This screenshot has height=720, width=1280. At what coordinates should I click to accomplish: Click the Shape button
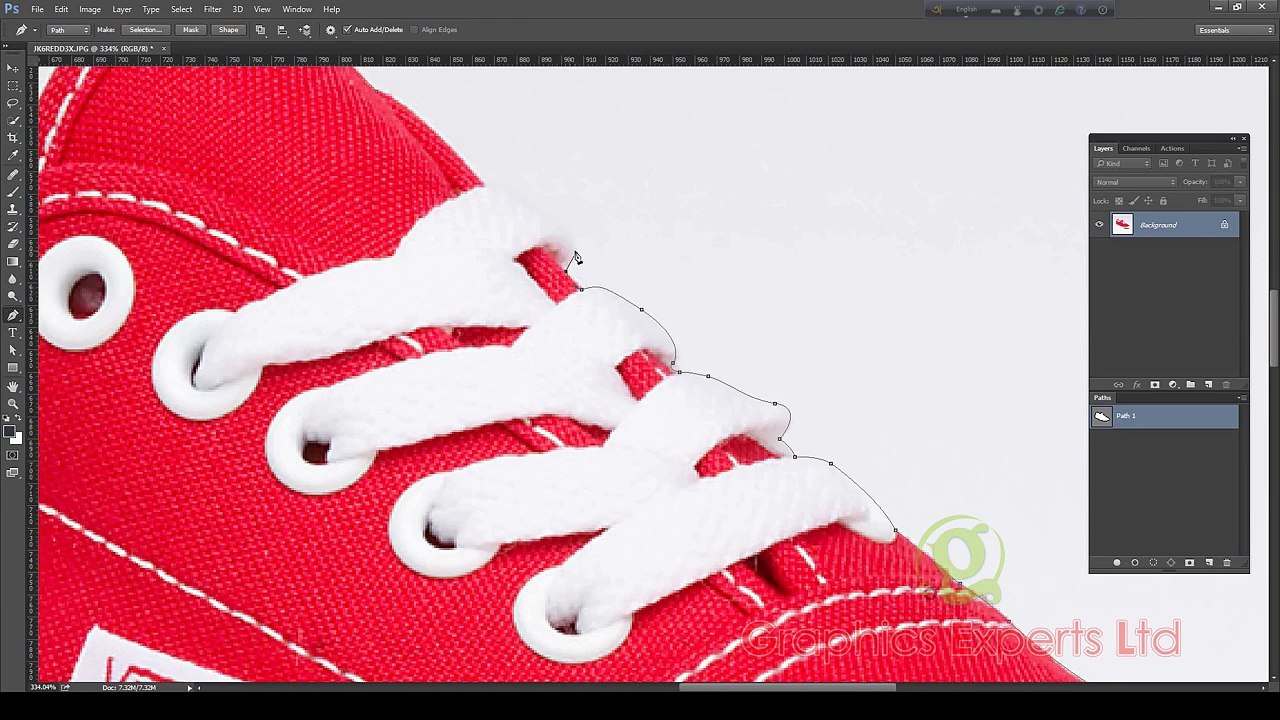[x=228, y=30]
